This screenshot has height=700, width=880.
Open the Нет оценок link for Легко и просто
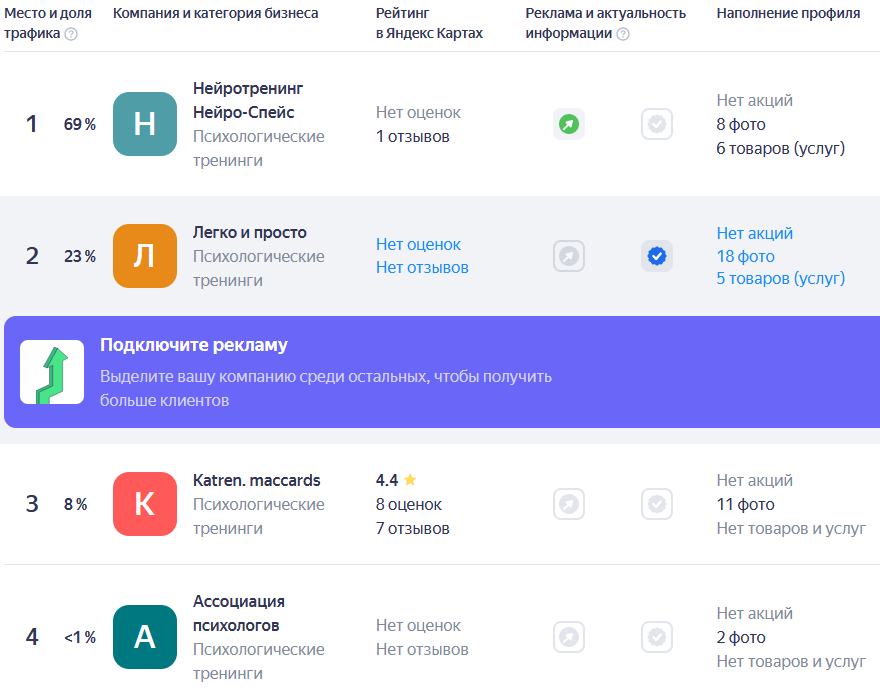click(418, 244)
